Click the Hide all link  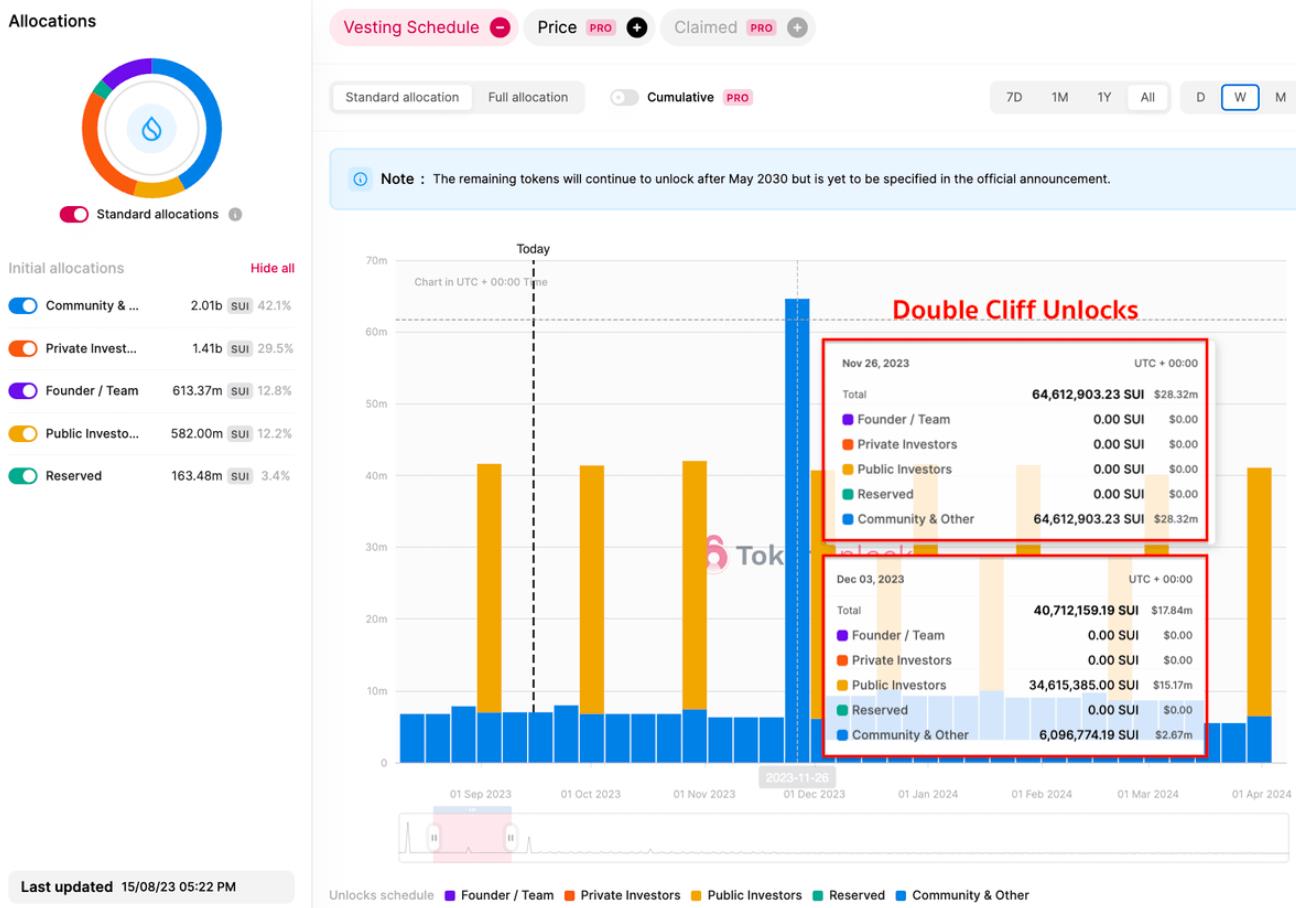[x=272, y=268]
